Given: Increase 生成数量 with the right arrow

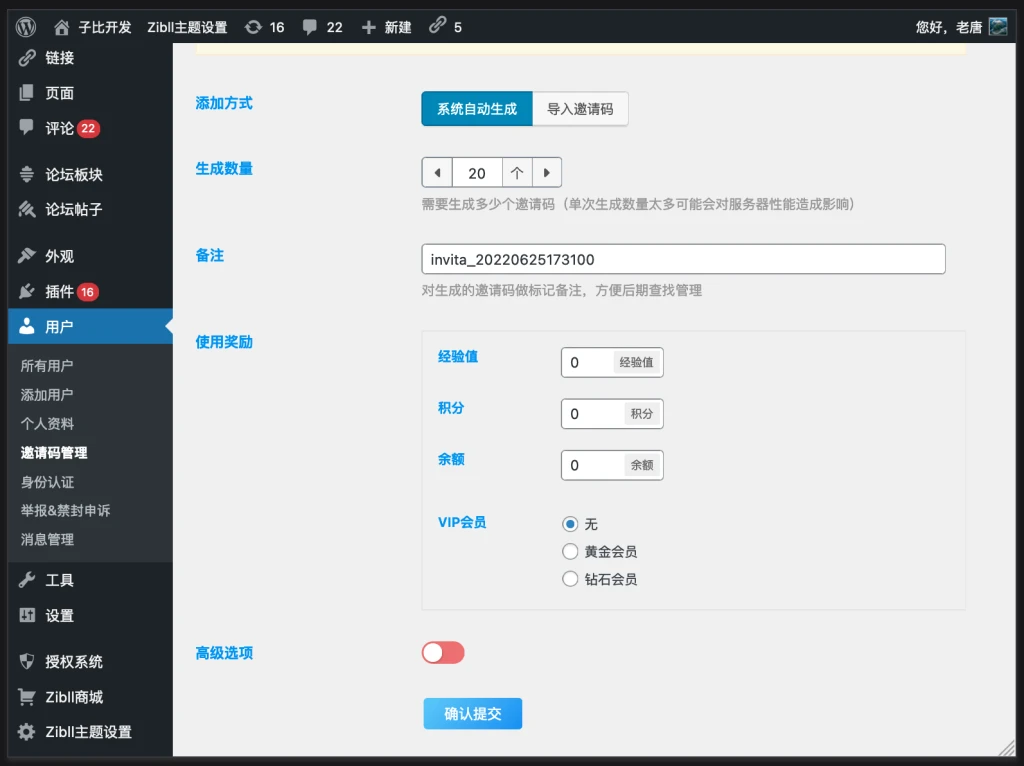Looking at the screenshot, I should (546, 173).
